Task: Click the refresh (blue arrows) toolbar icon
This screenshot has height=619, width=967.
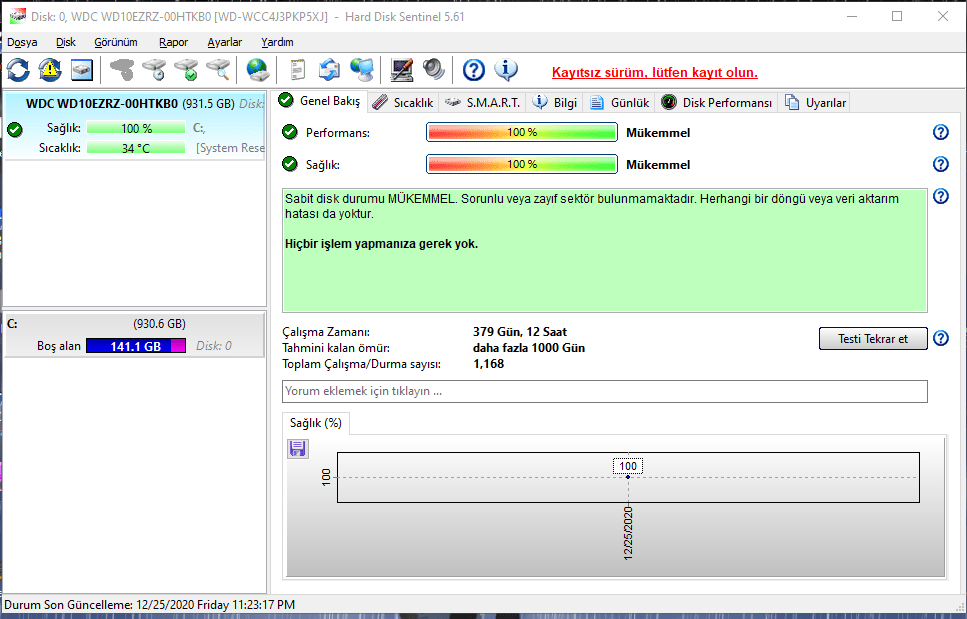Action: pyautogui.click(x=19, y=70)
